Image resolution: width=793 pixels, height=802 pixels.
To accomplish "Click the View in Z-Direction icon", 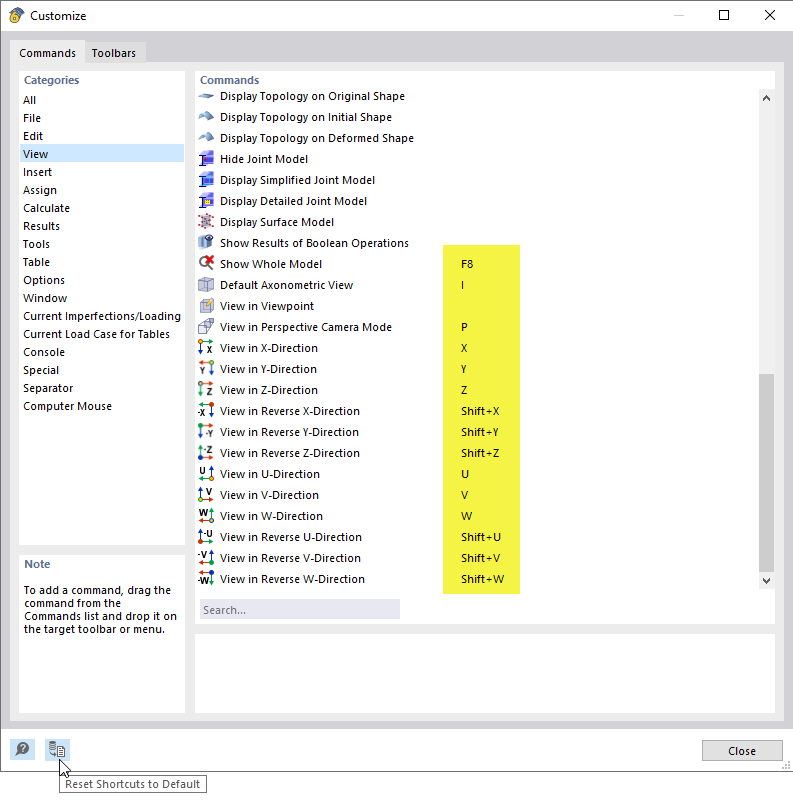I will (206, 389).
